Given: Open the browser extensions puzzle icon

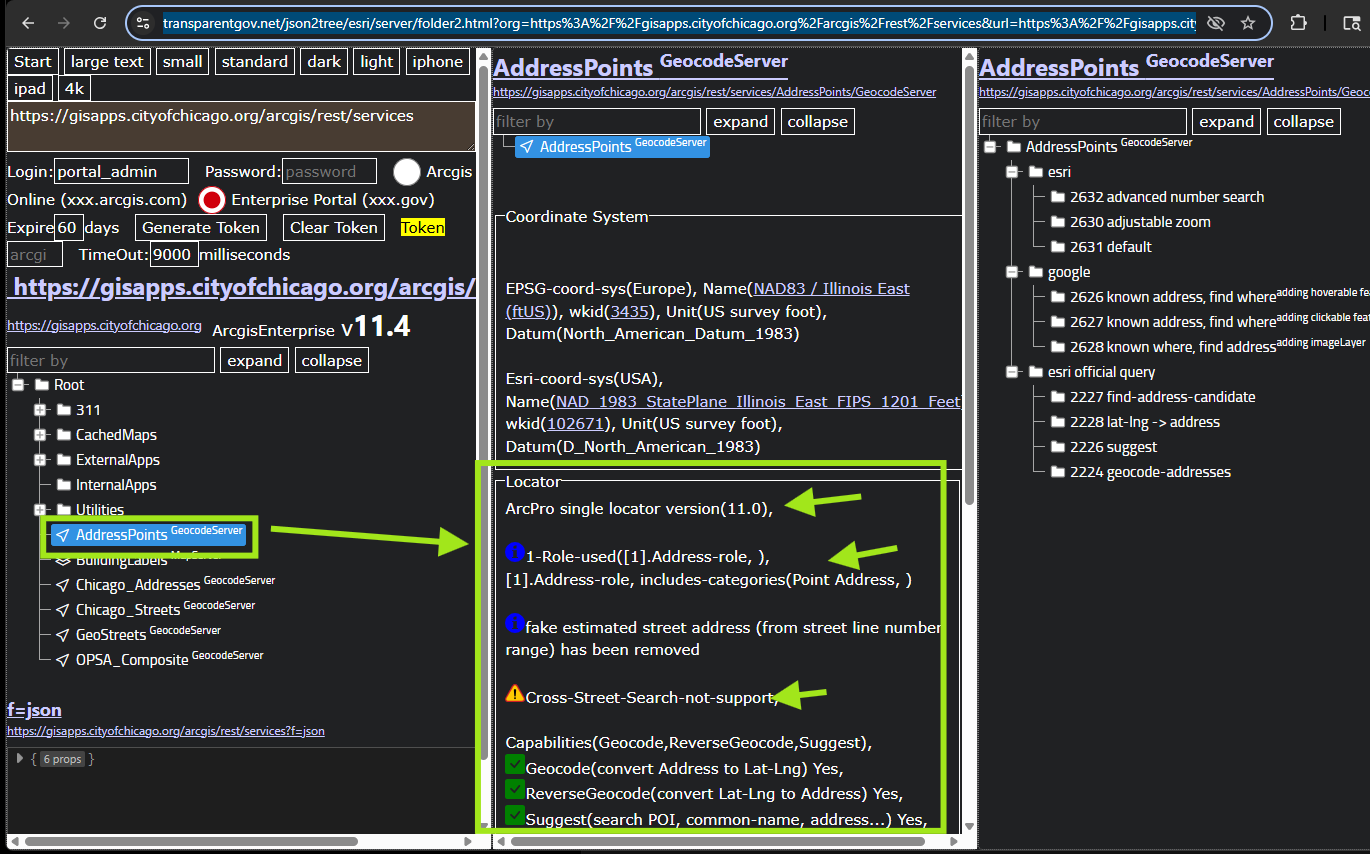Looking at the screenshot, I should [x=1298, y=23].
